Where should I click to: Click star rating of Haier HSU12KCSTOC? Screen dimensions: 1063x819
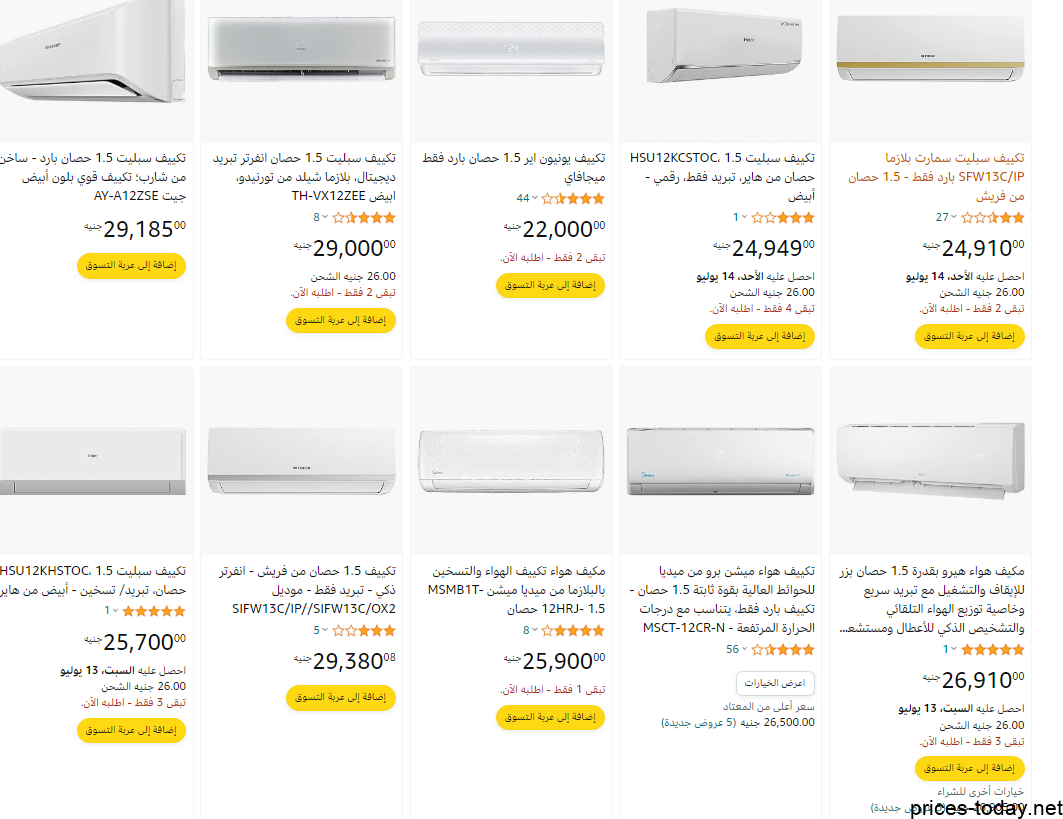pos(783,218)
